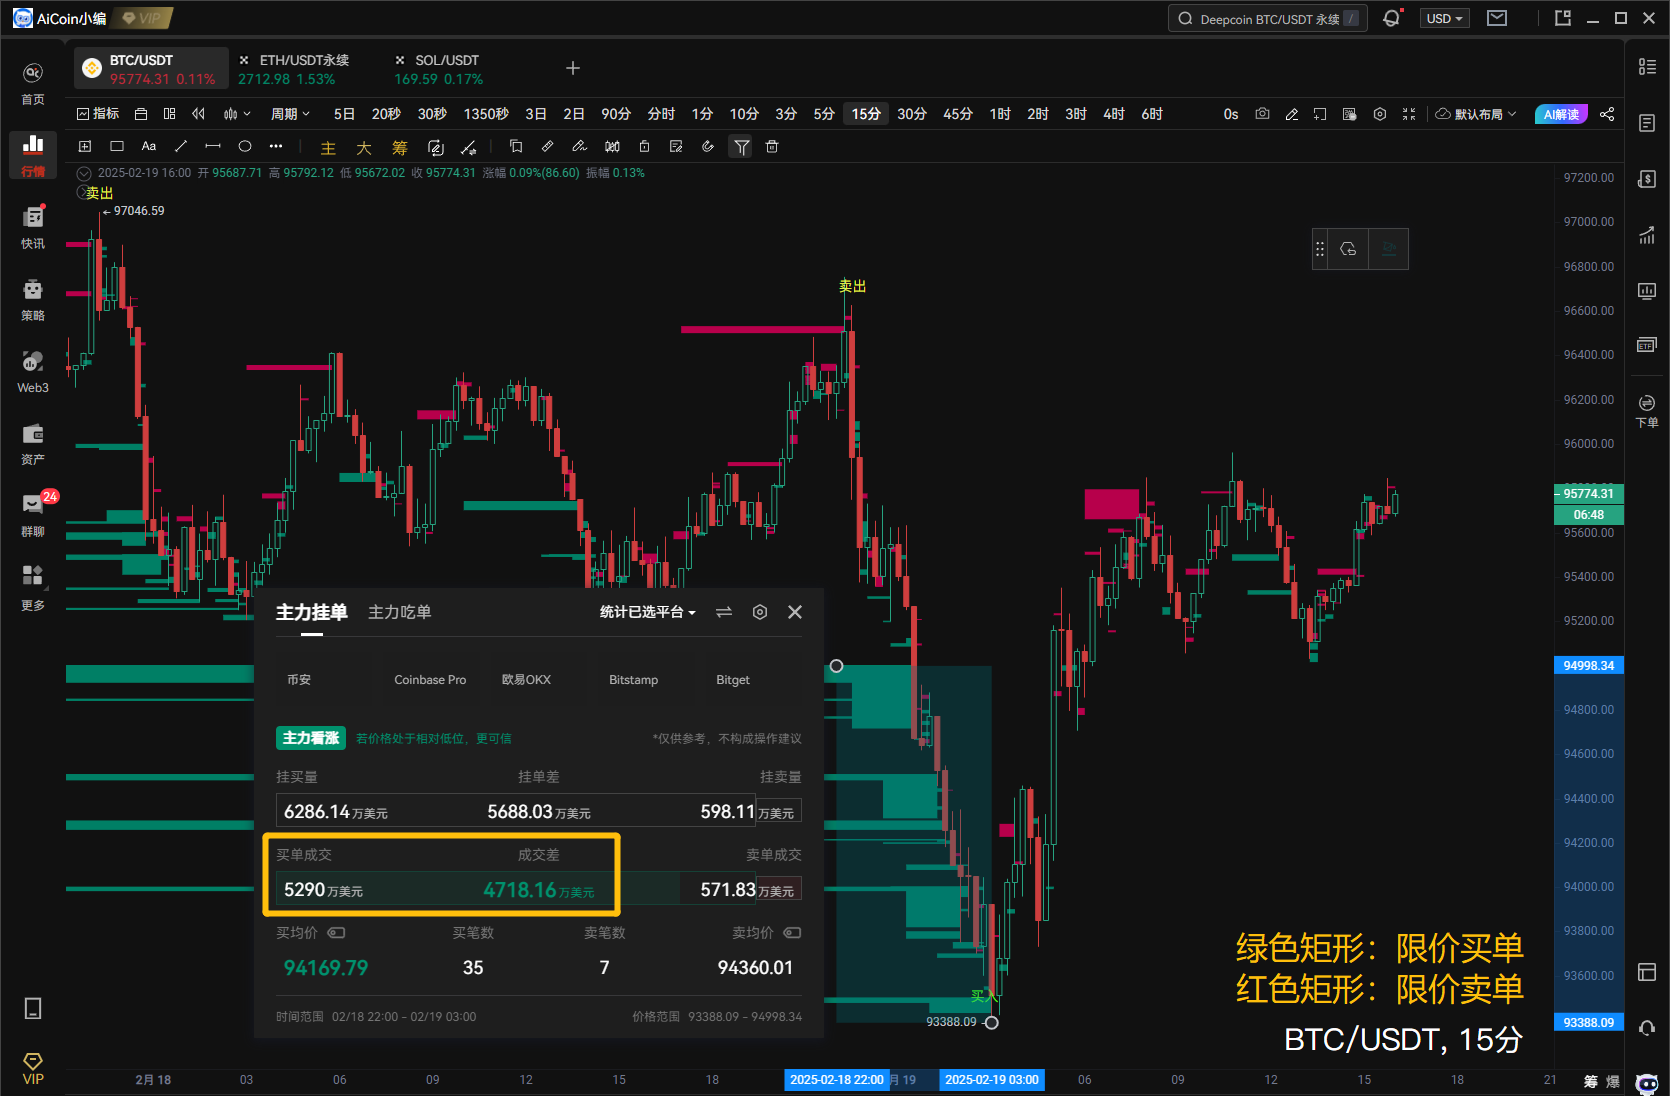The image size is (1670, 1096).
Task: Open the USD currency dropdown
Action: click(x=1444, y=19)
